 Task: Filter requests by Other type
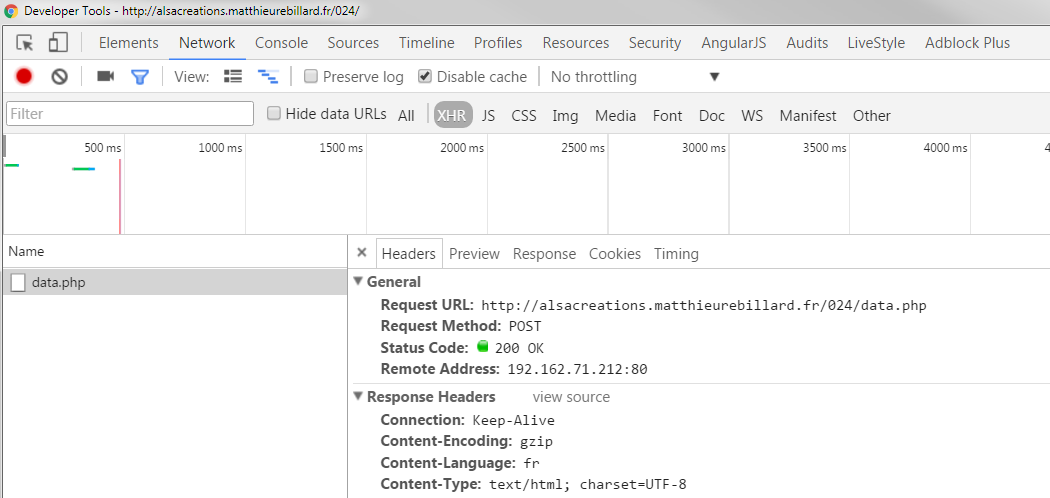[x=871, y=116]
